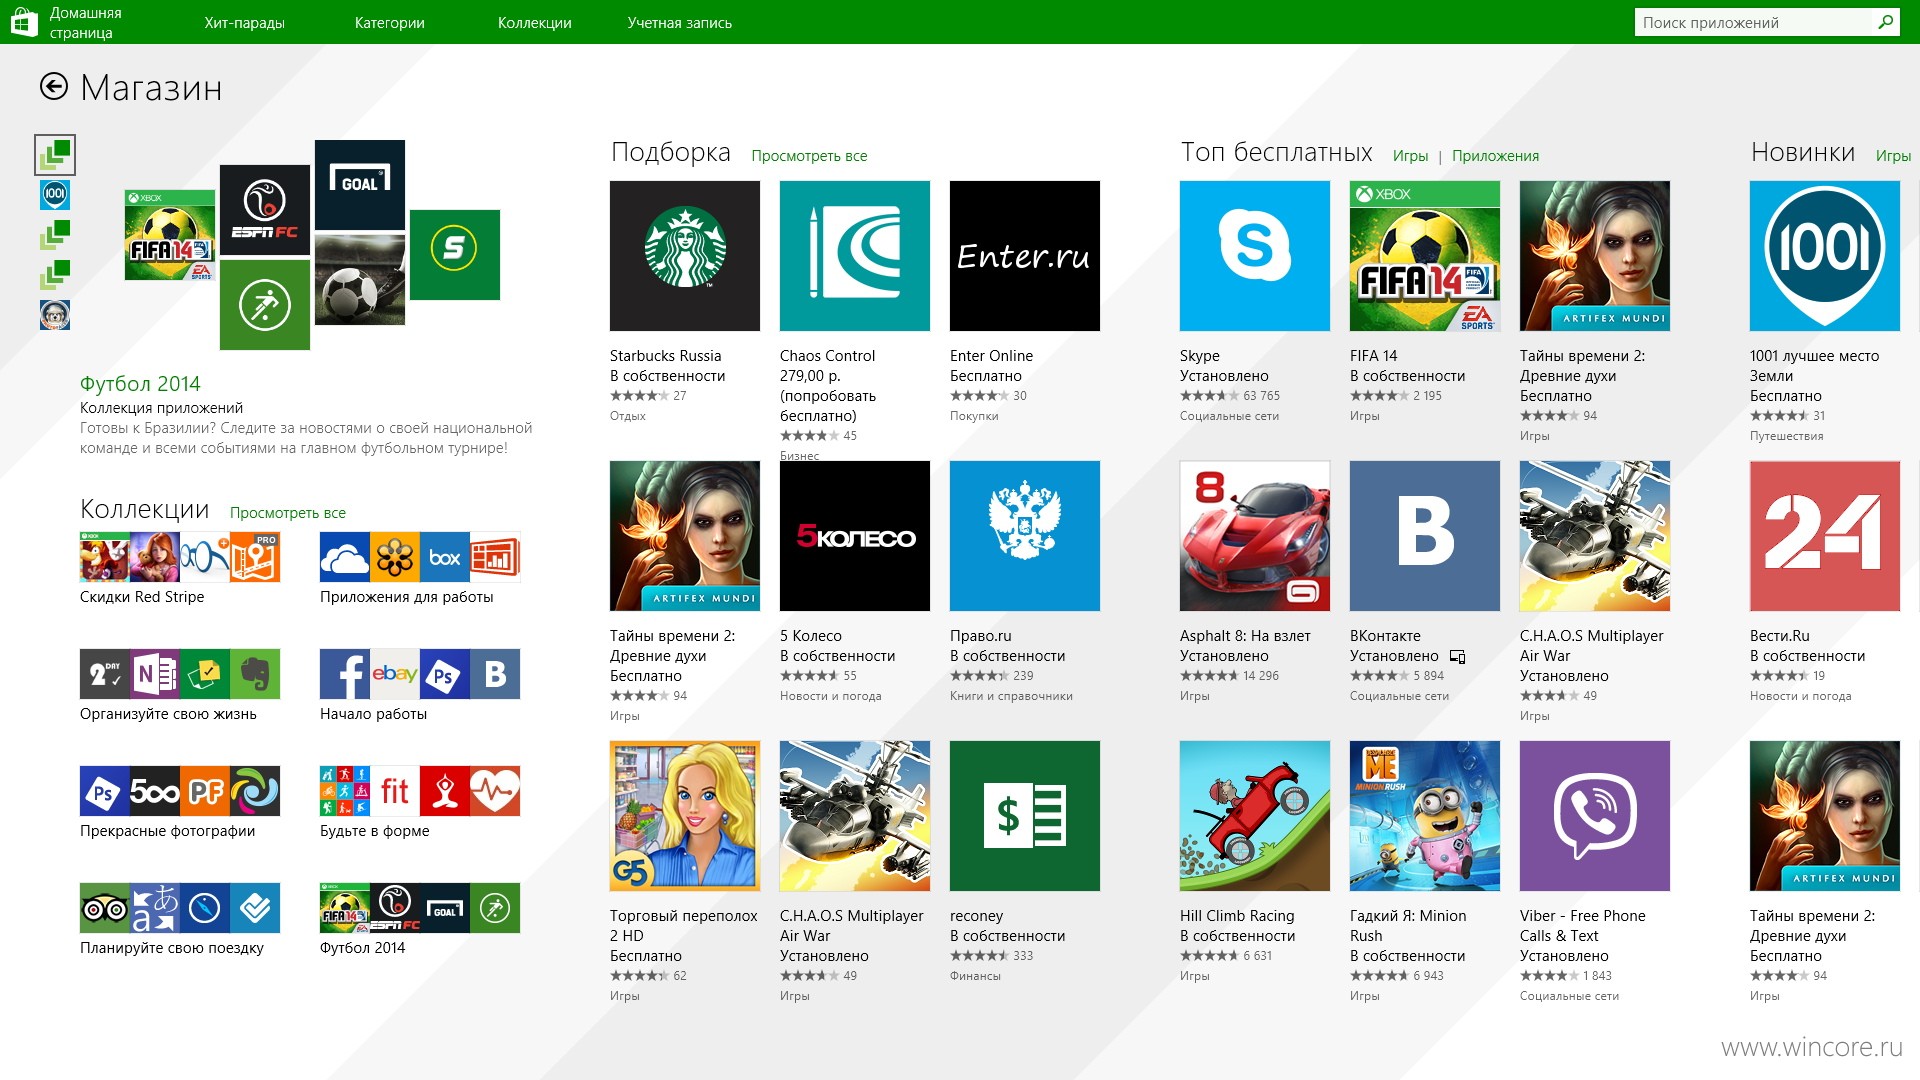Open the Хит-парады tab

[x=245, y=22]
